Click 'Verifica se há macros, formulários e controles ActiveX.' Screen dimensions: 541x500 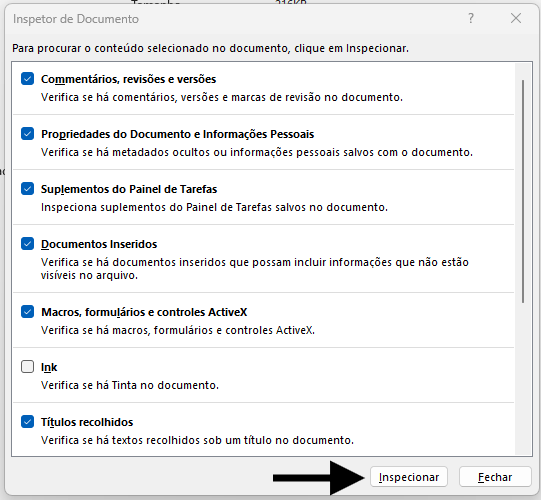pos(178,330)
